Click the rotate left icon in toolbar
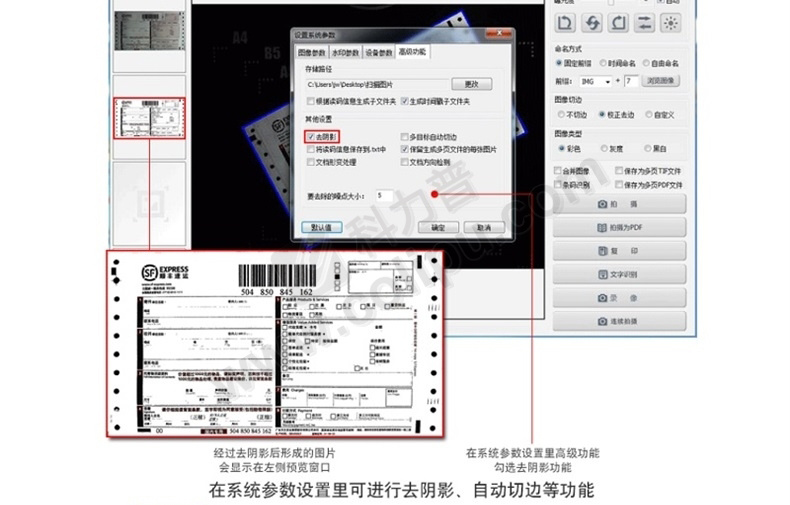 tap(565, 22)
